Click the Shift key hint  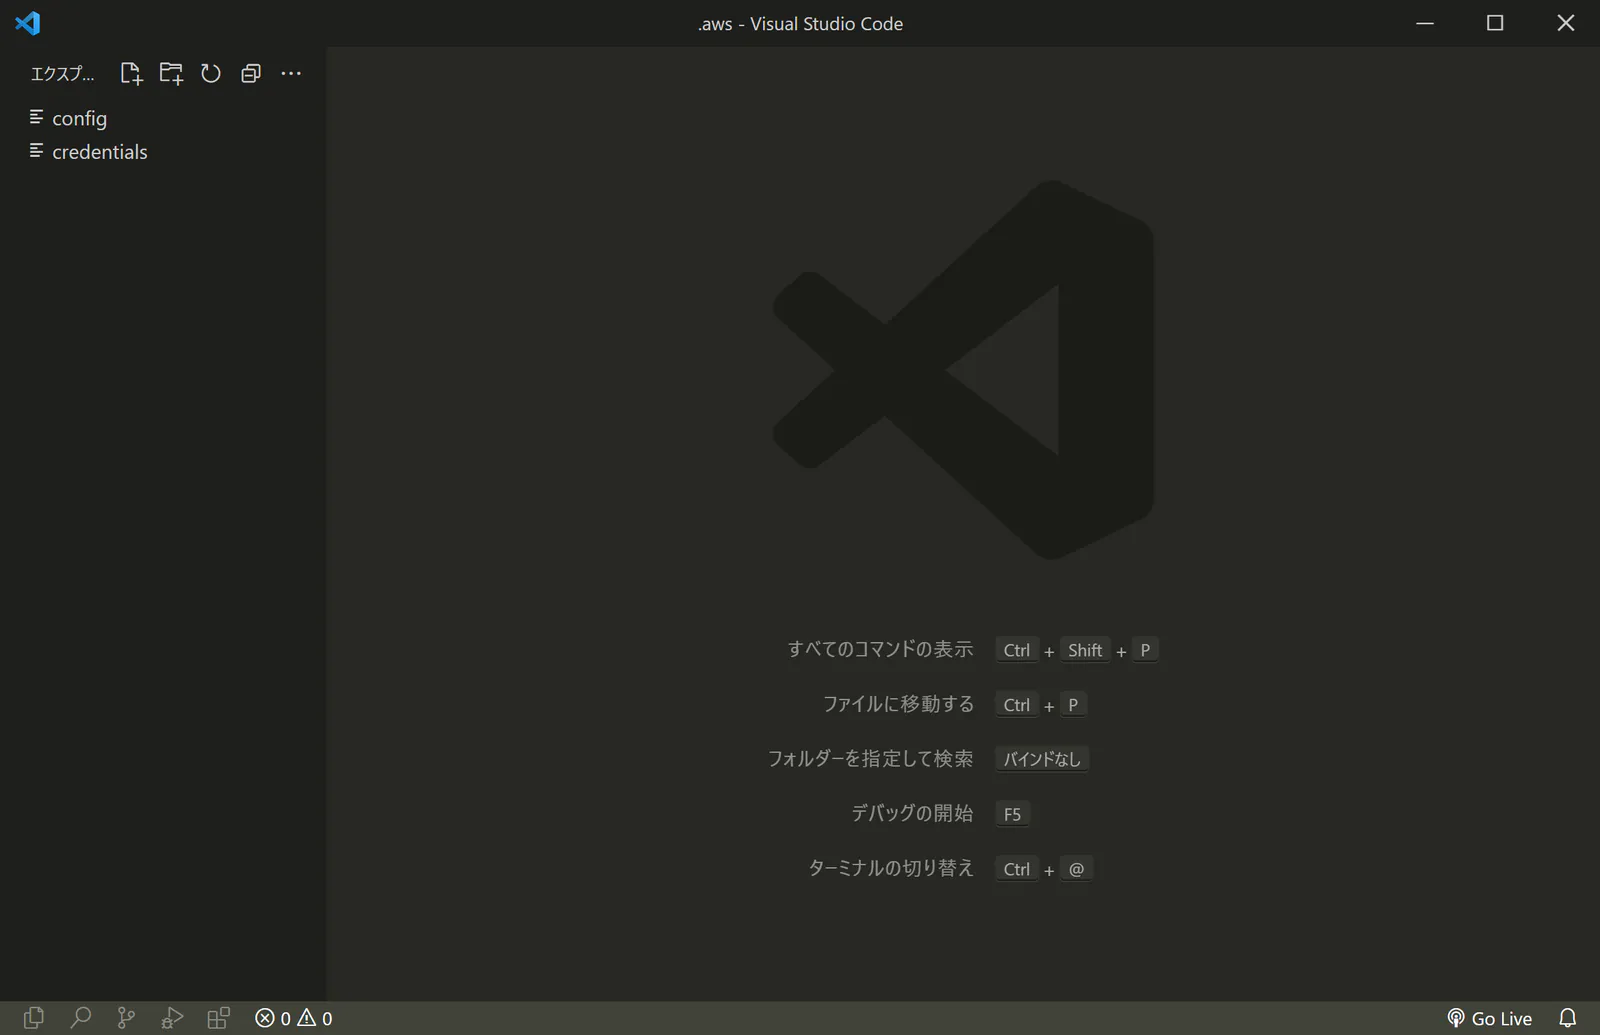1085,650
